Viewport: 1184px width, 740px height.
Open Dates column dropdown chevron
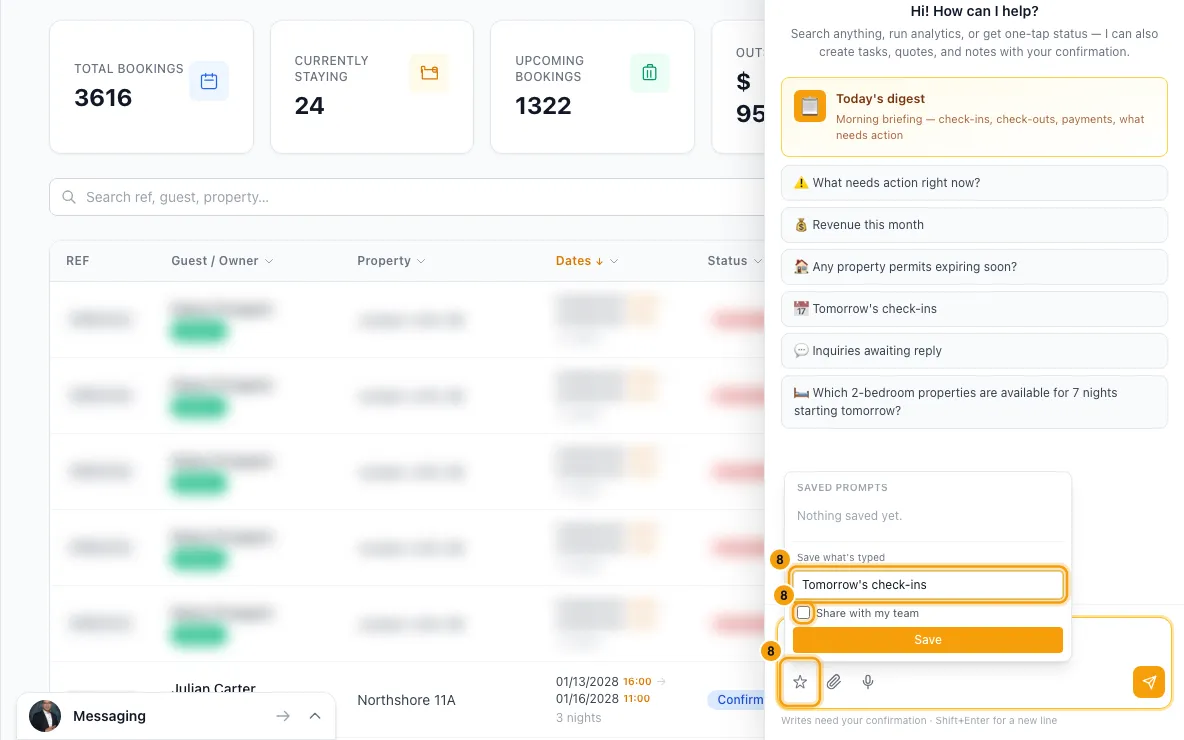[614, 261]
